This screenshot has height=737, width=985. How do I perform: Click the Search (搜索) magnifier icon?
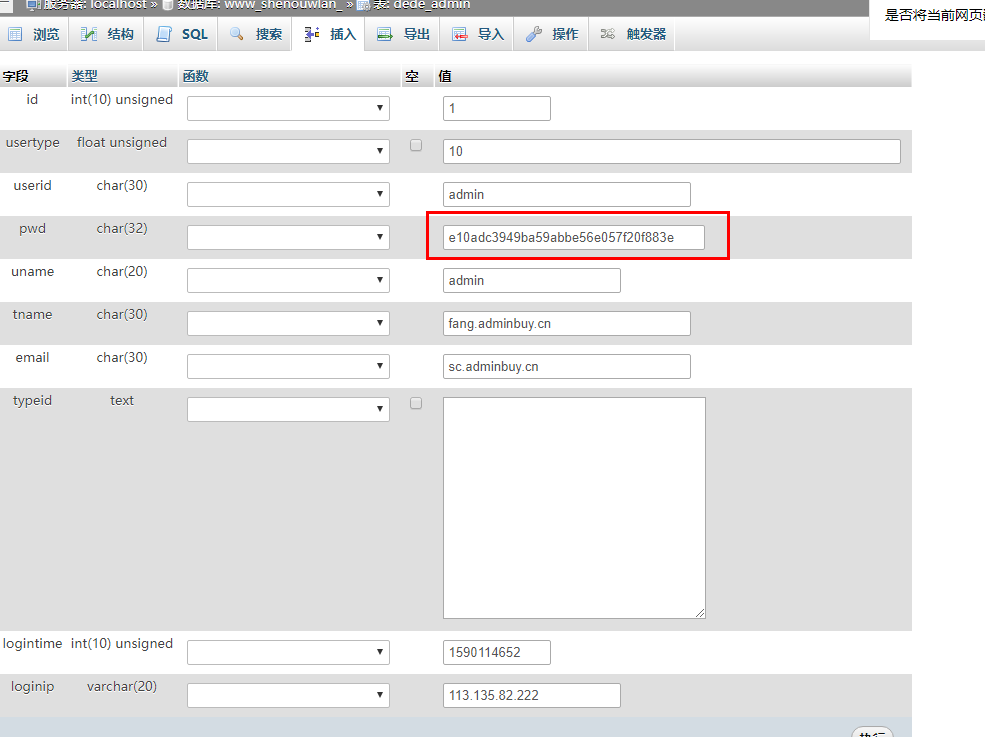click(237, 34)
